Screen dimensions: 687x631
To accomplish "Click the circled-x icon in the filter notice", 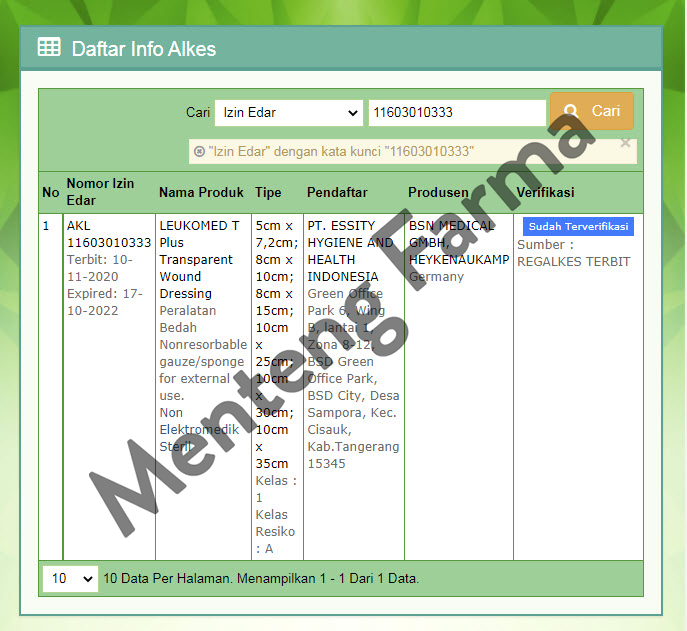I will [199, 152].
